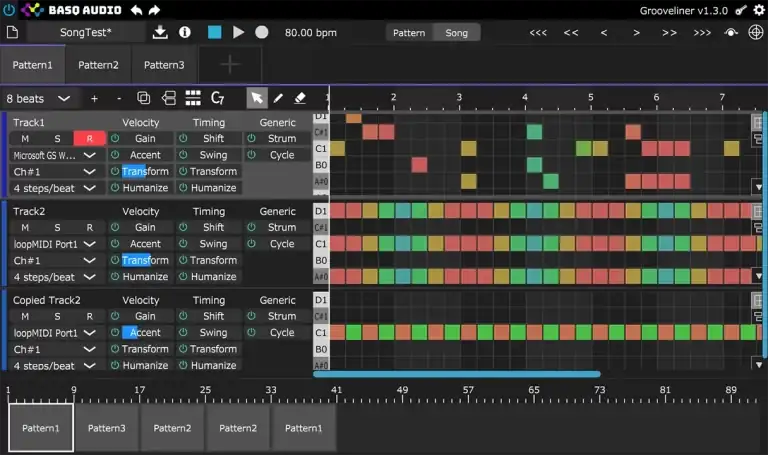
Task: Click the power icon in the title bar
Action: 9,10
